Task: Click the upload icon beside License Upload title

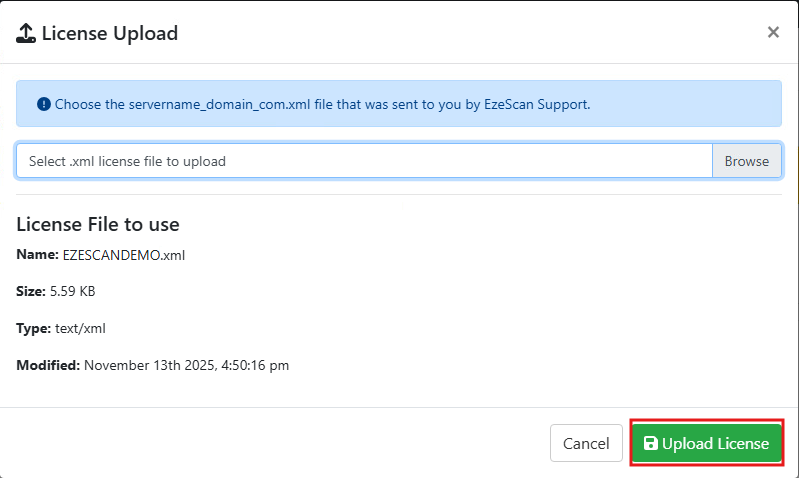Action: coord(26,33)
